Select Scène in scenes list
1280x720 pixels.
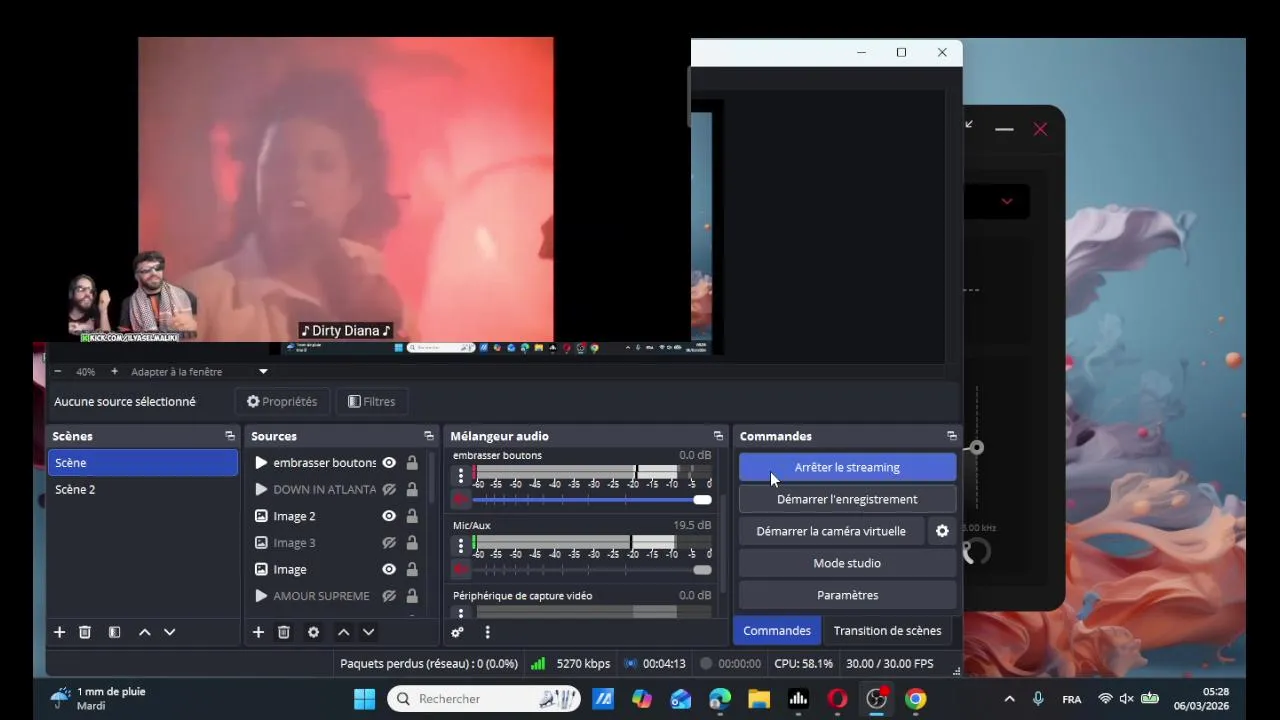pos(143,463)
